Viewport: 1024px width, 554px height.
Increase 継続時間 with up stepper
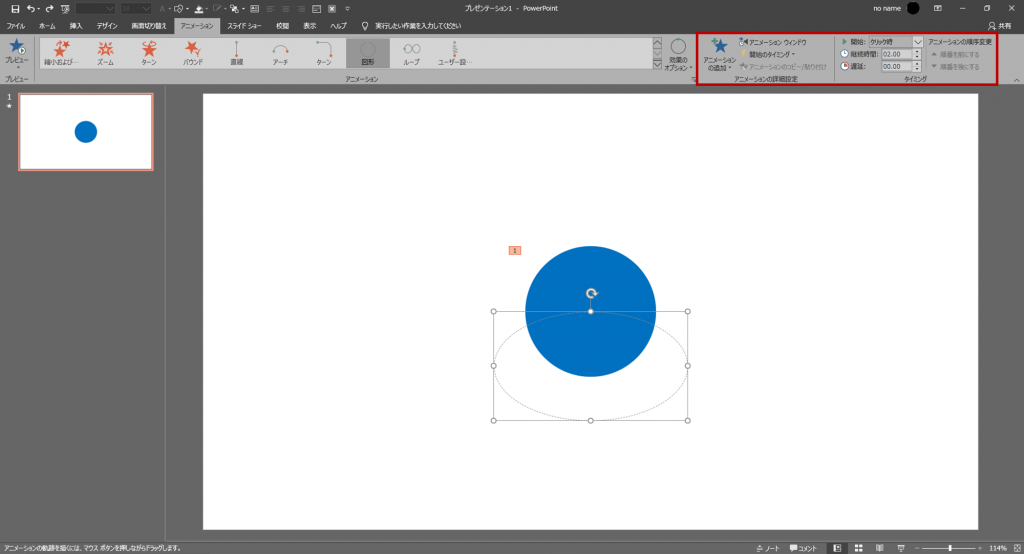918,52
